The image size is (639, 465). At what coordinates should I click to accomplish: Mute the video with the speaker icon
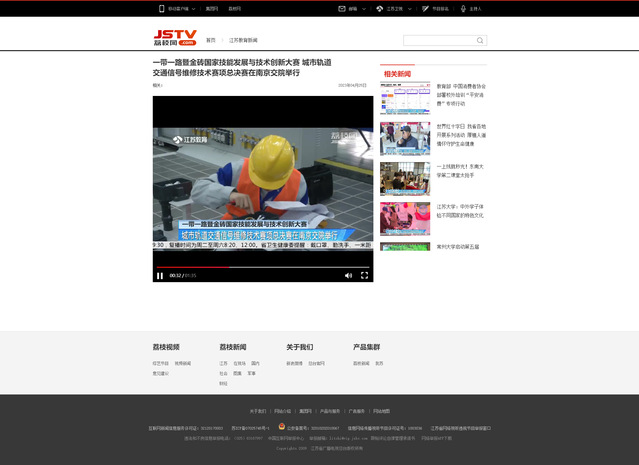coord(348,275)
